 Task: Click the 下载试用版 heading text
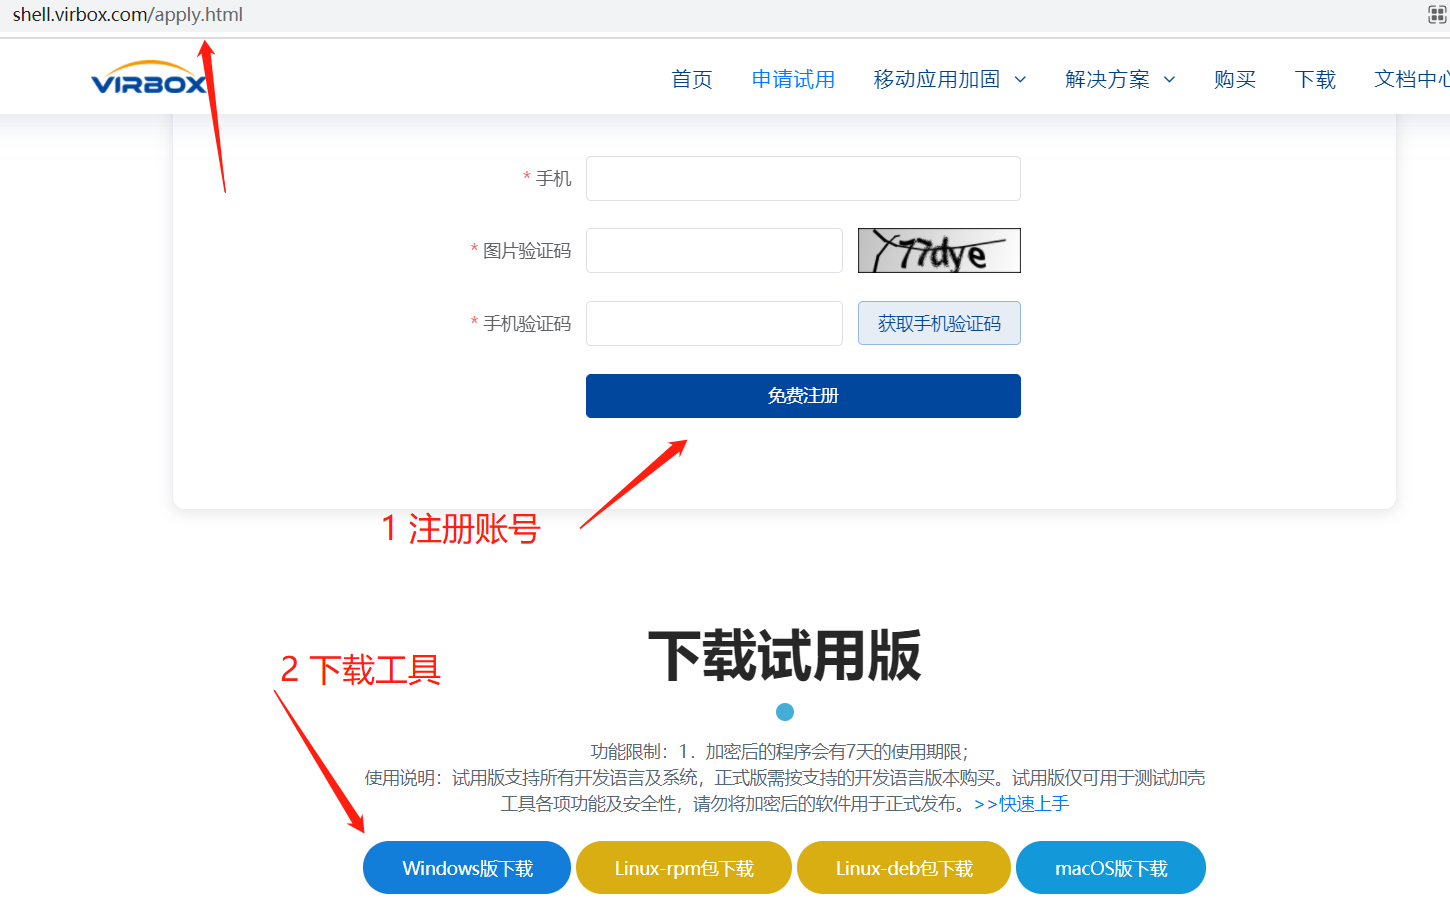(x=785, y=657)
